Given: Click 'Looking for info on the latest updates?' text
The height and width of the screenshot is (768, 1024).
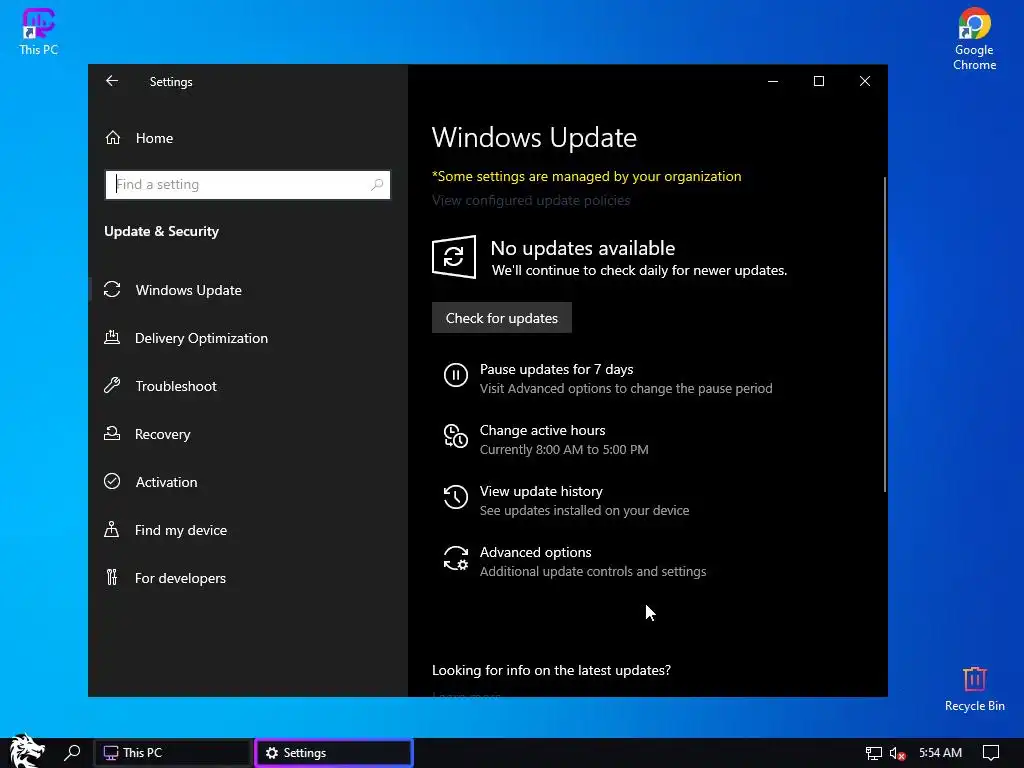Looking at the screenshot, I should (551, 671).
